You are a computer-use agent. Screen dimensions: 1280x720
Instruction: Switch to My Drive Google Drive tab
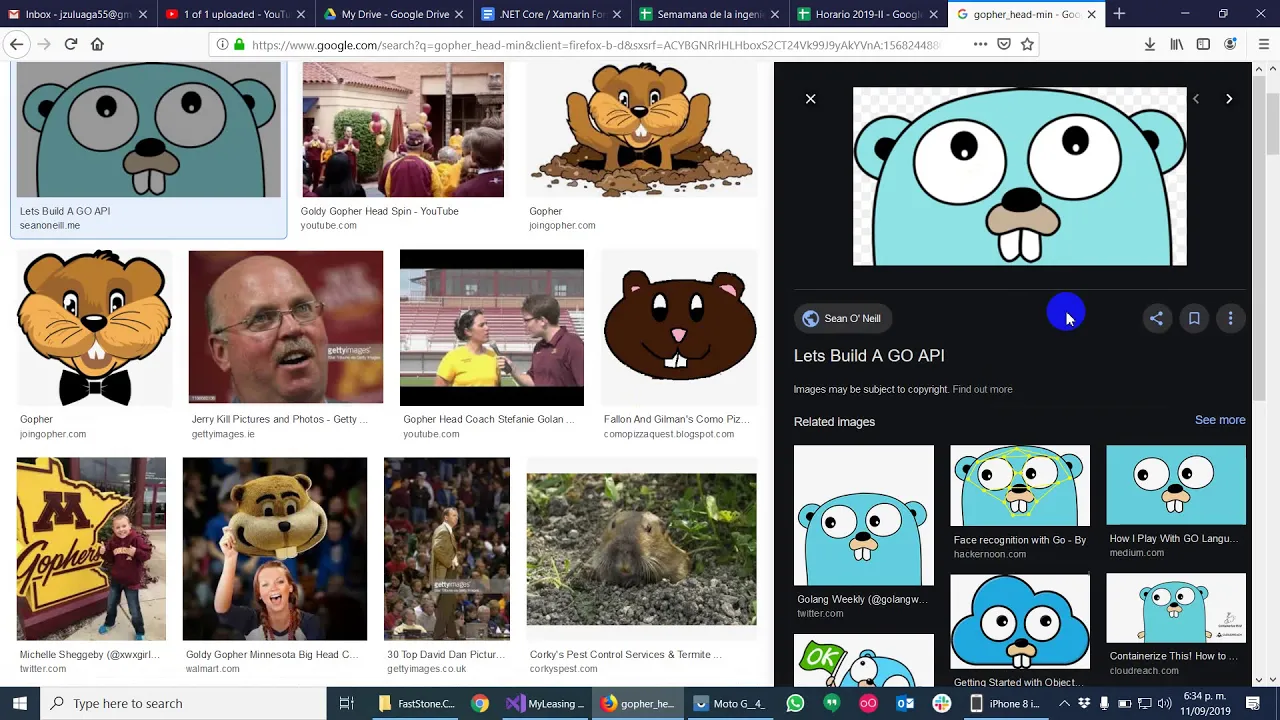[393, 14]
